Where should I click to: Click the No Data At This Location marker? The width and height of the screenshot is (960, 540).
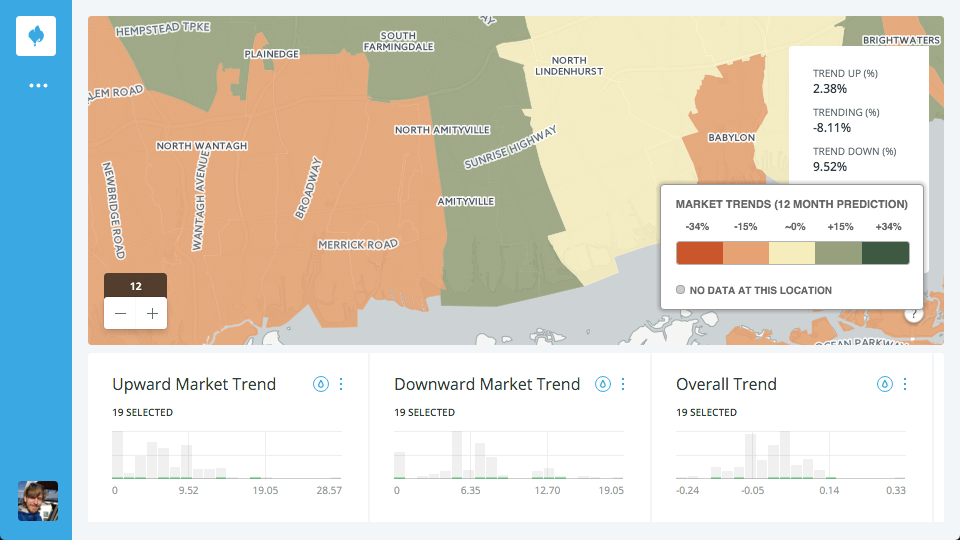pos(680,290)
